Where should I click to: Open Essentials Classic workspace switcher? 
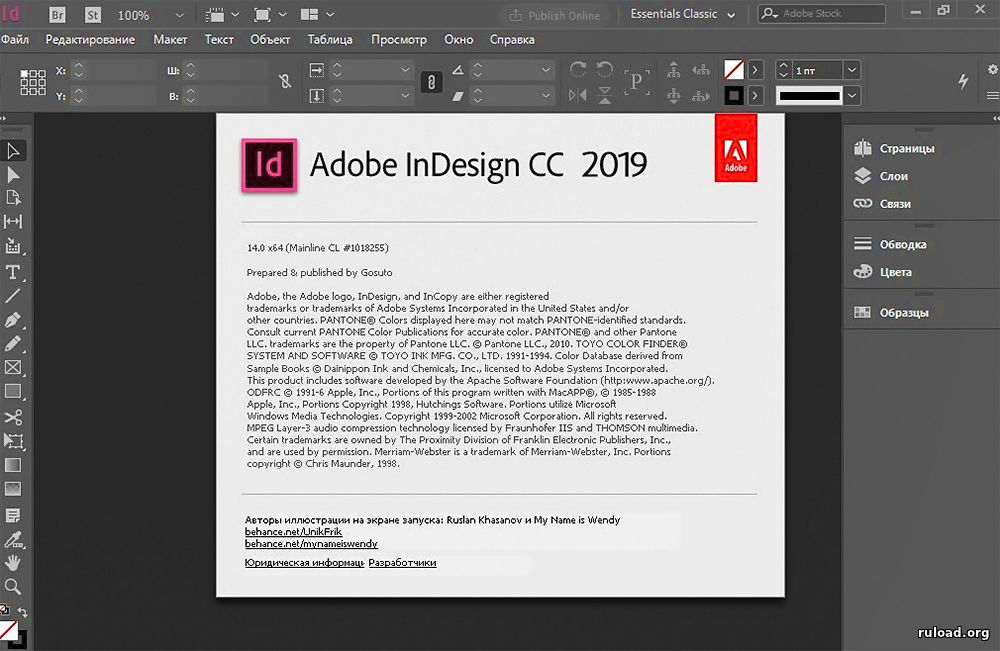(x=682, y=14)
